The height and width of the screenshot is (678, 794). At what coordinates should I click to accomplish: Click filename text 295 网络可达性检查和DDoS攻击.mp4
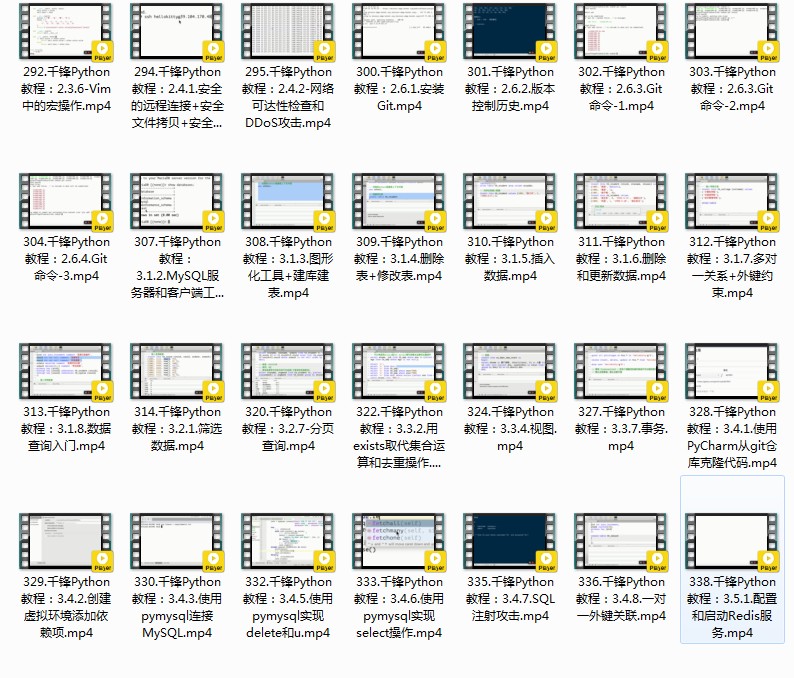pos(288,97)
